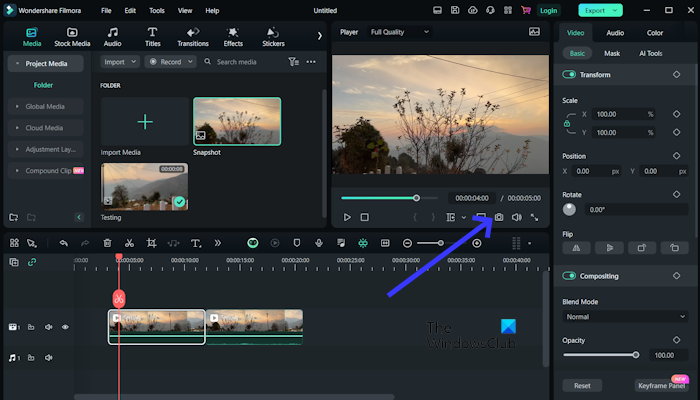Open the Stickers panel
Viewport: 700px width, 400px height.
tap(273, 37)
